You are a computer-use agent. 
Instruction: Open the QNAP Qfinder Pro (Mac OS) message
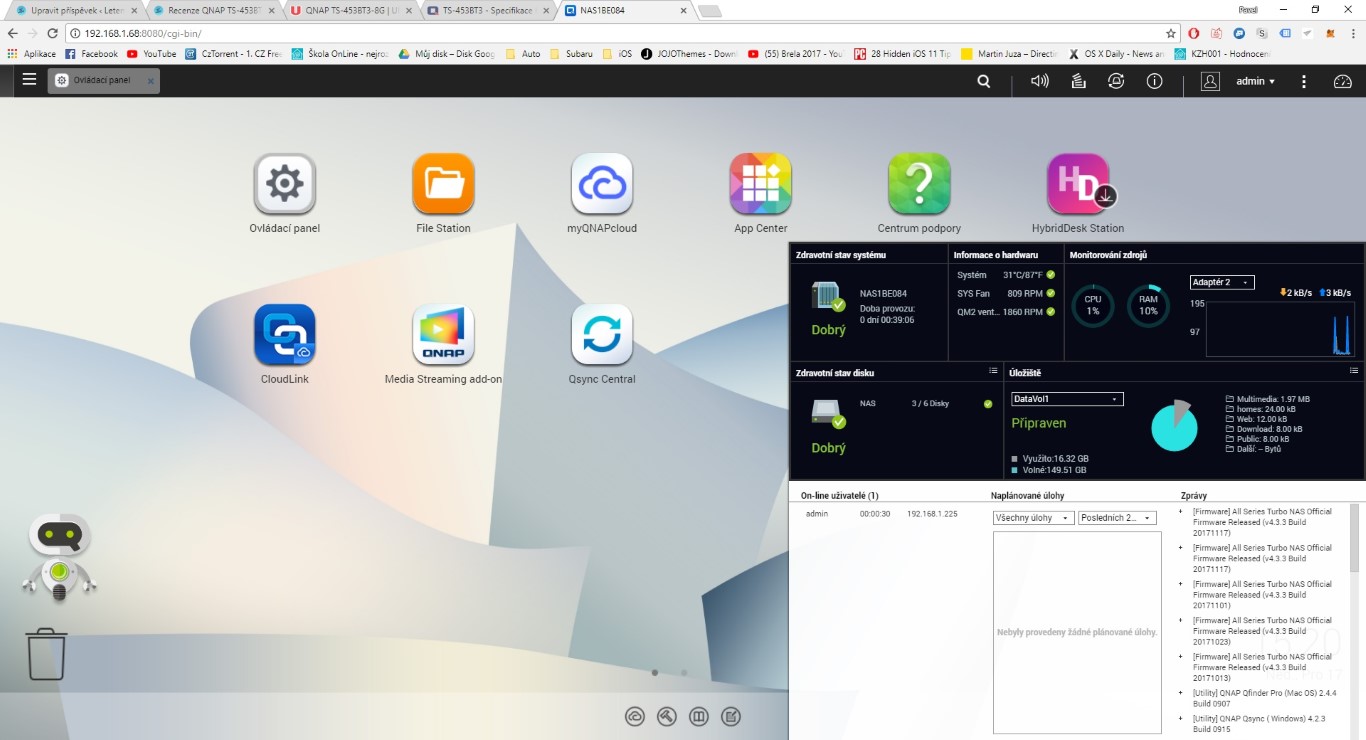point(1264,698)
